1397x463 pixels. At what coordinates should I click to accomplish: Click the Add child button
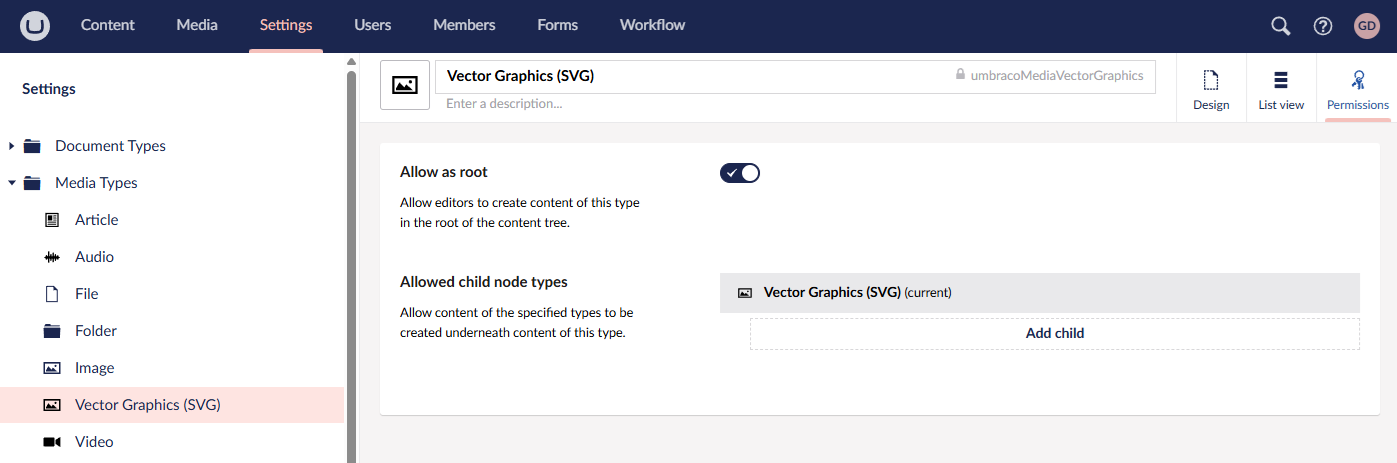1055,334
